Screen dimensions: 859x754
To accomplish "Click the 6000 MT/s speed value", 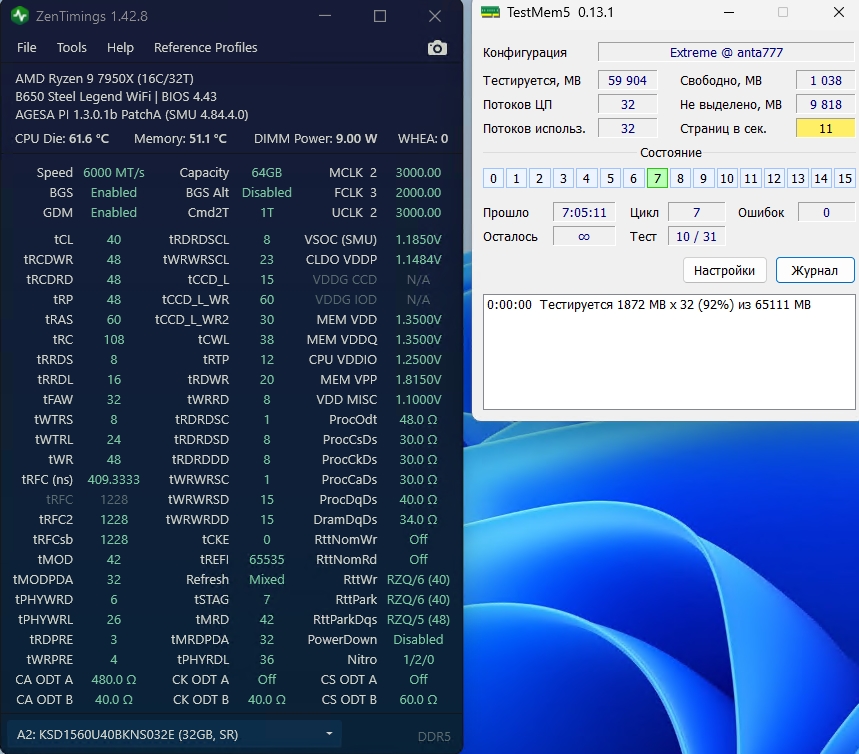I will pyautogui.click(x=113, y=173).
